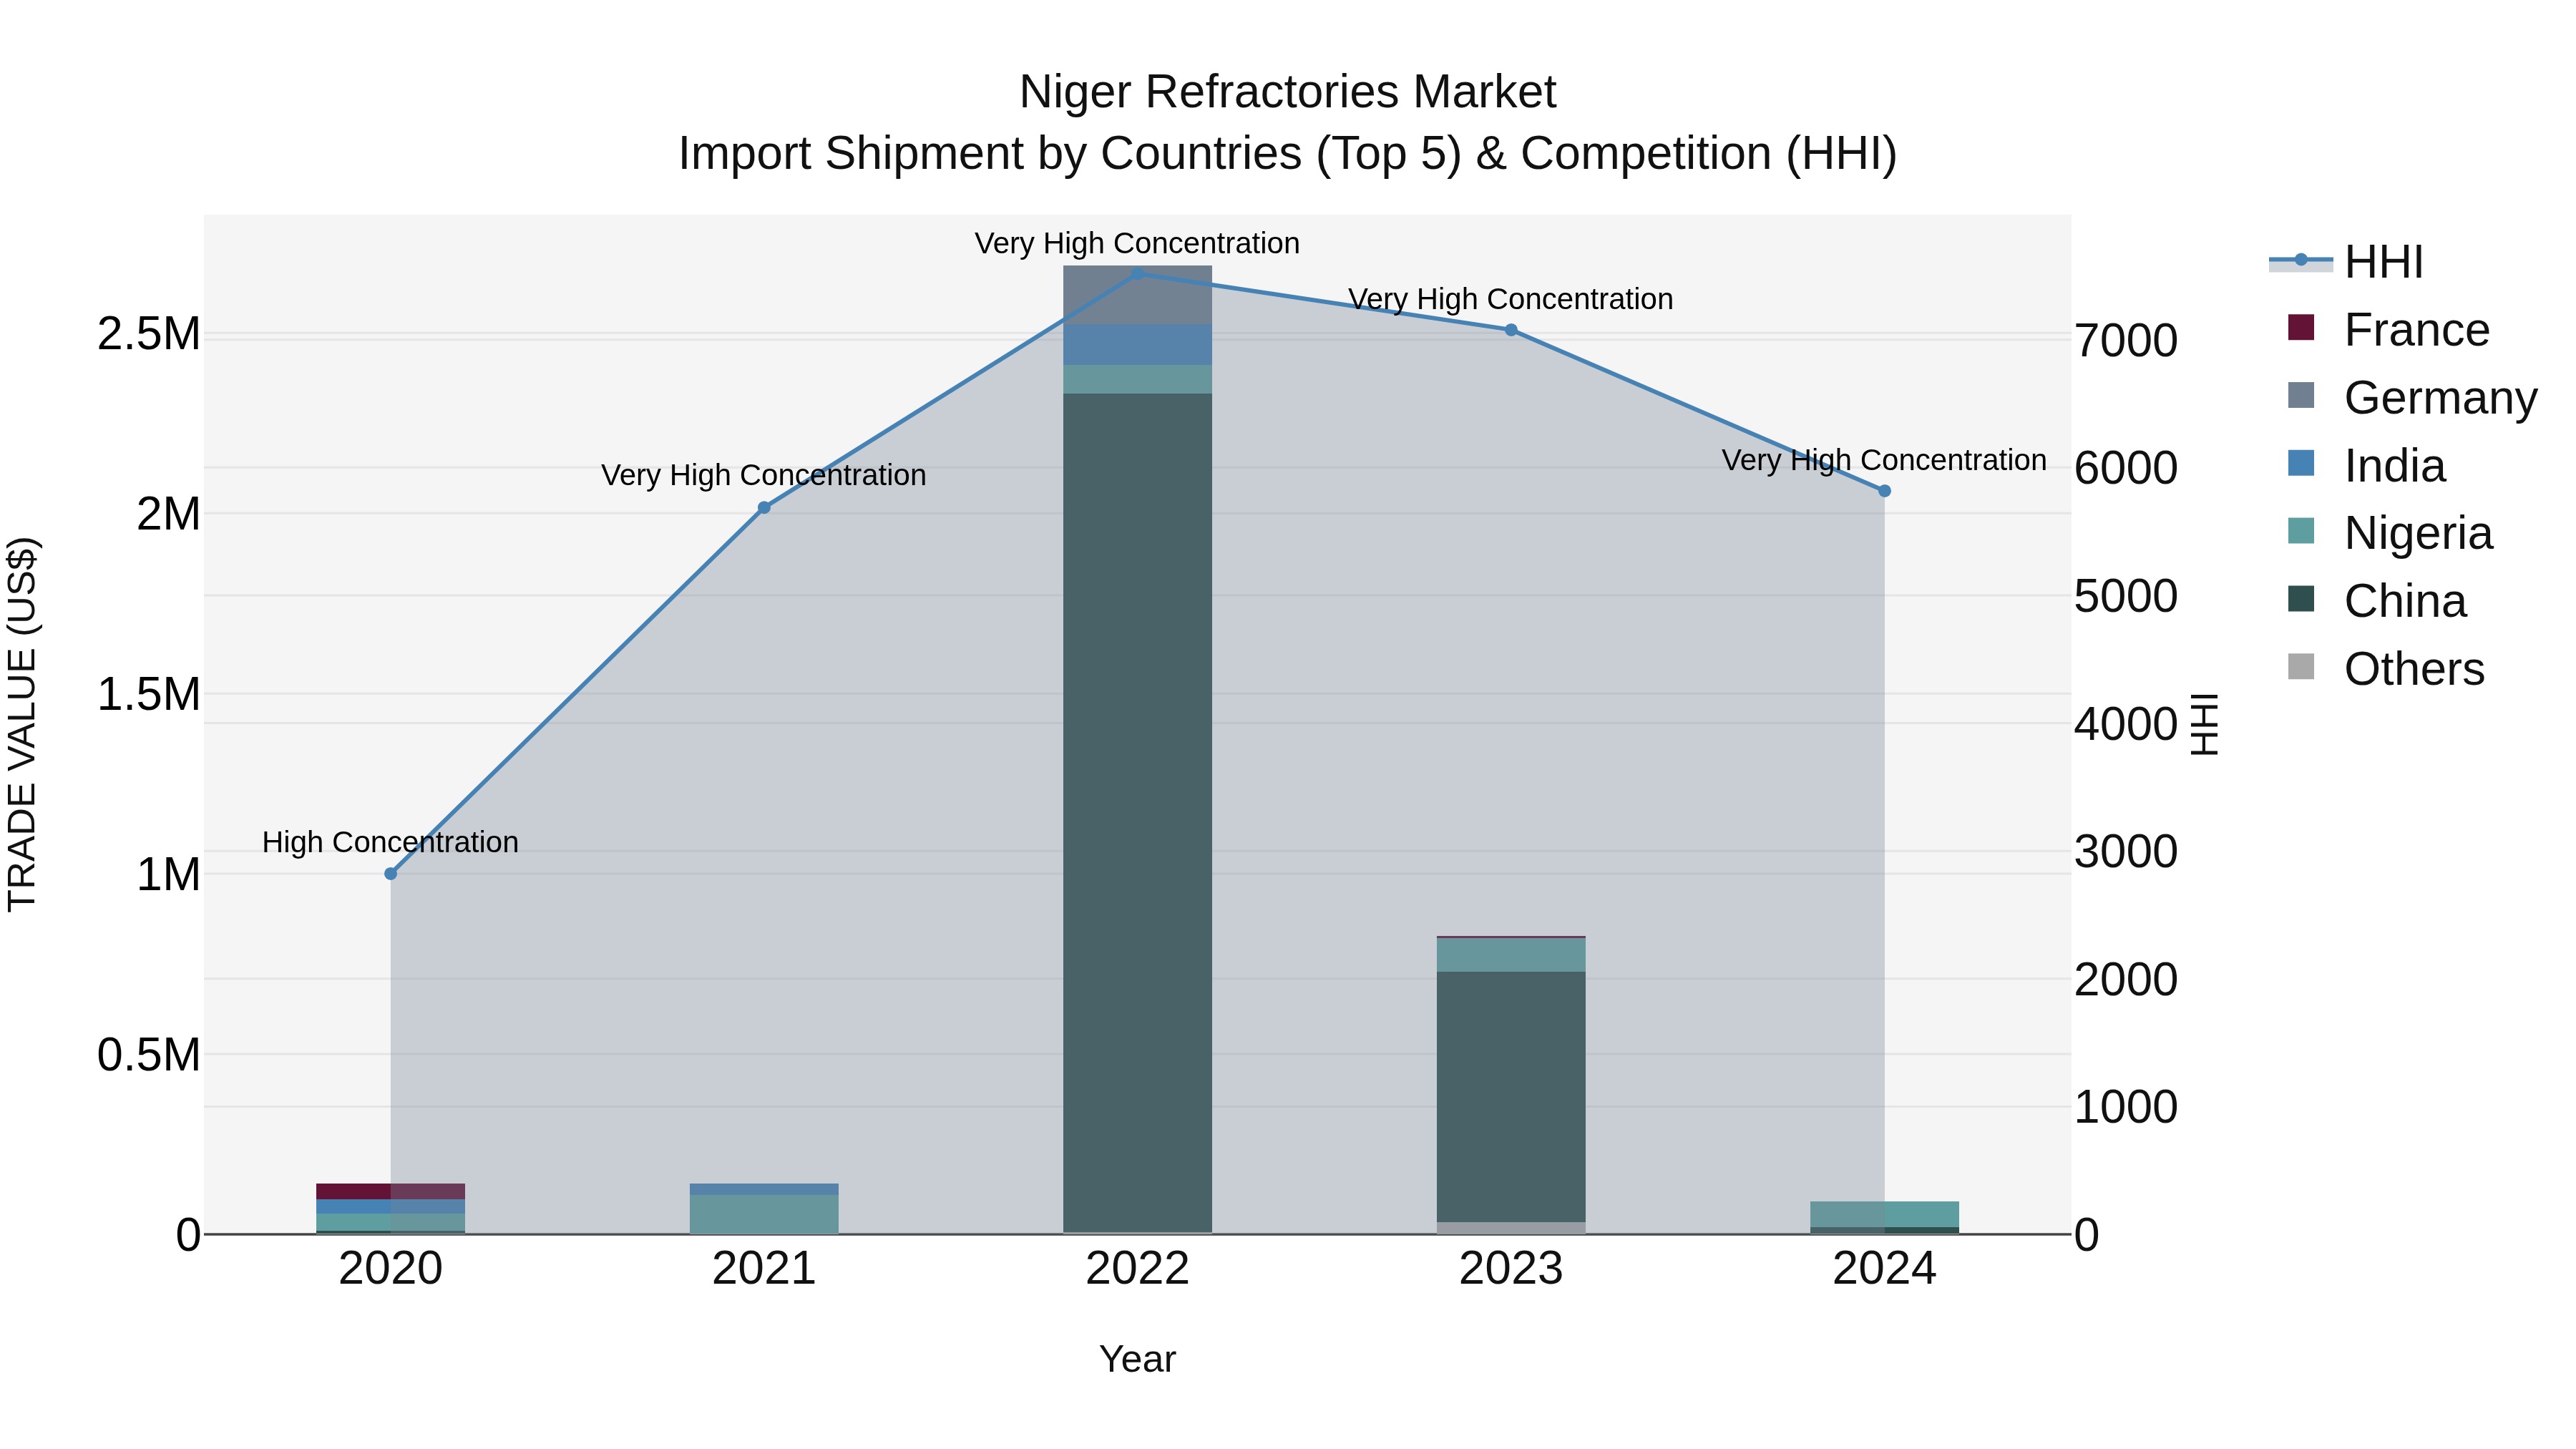Screen dimensions: 2576x1449
Task: Click the Nigeria segment of 2021 bar
Action: point(764,1214)
